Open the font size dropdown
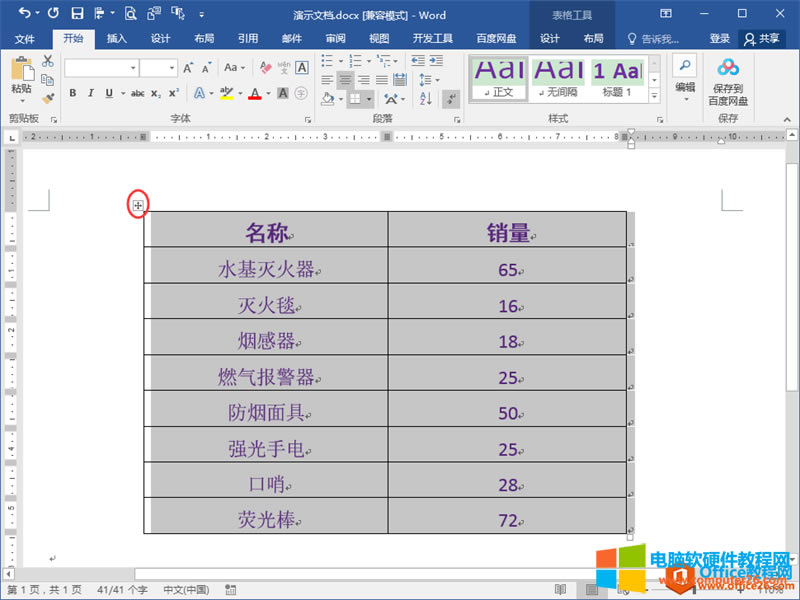This screenshot has height=600, width=800. (x=172, y=68)
